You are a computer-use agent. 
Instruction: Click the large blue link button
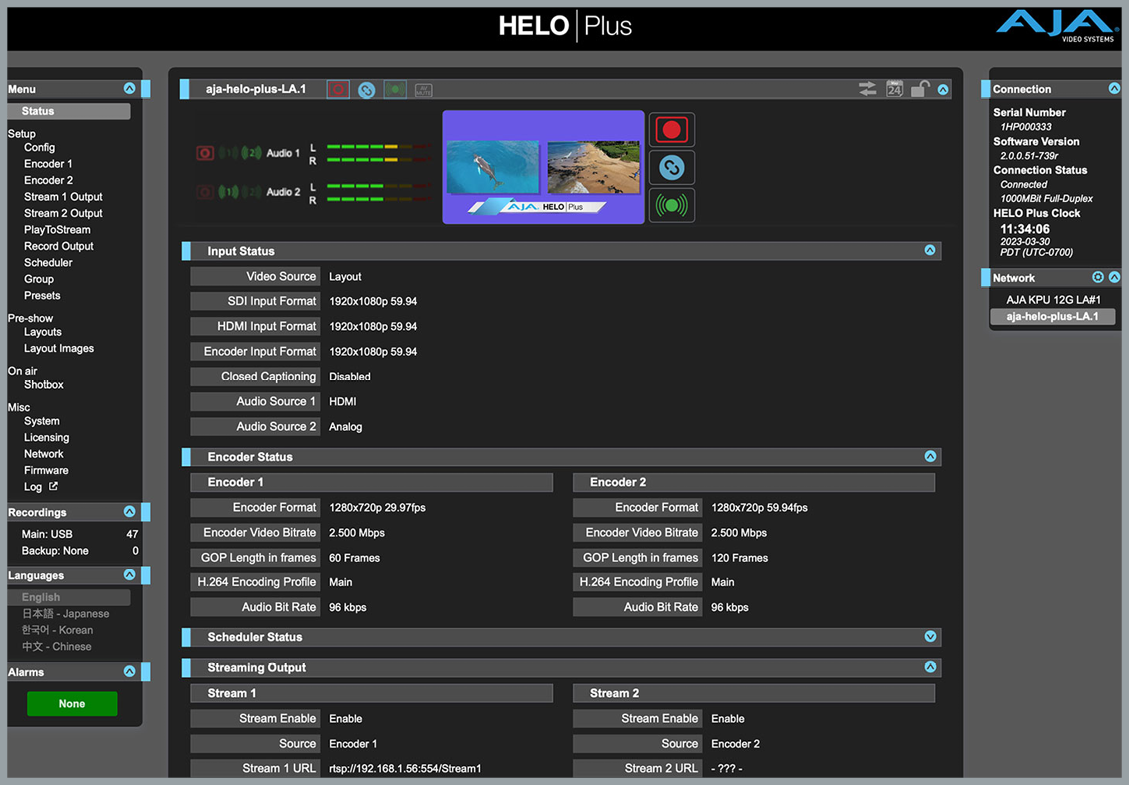click(671, 168)
